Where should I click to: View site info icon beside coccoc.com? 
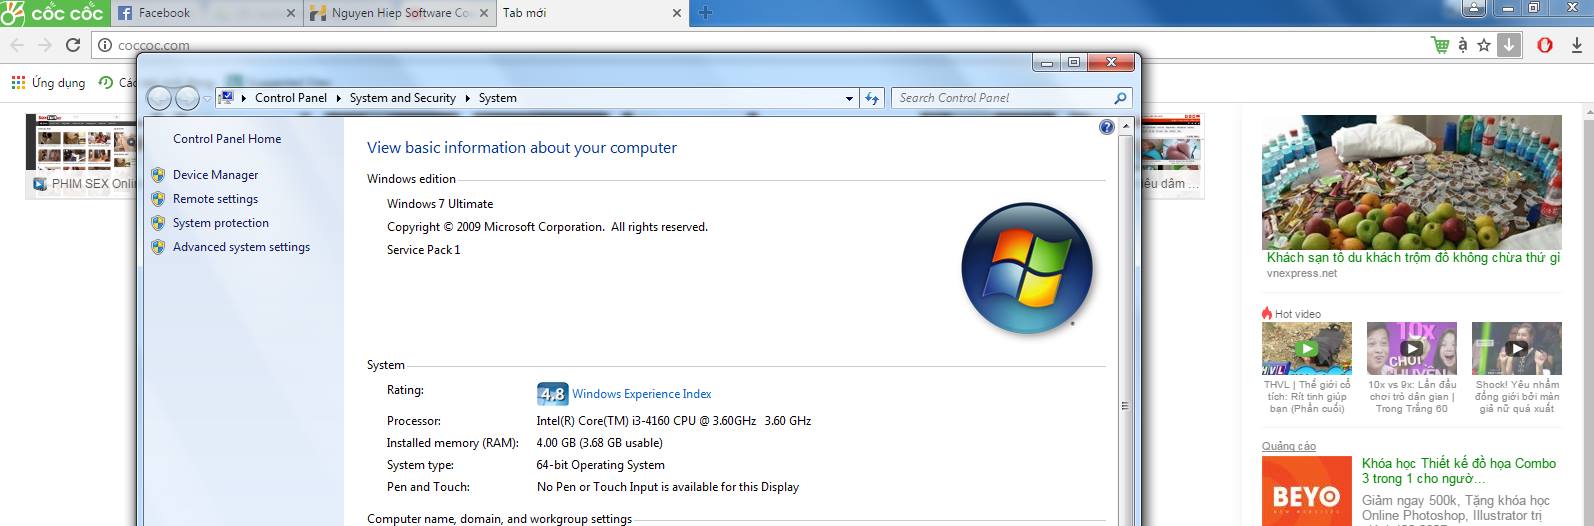pos(105,45)
